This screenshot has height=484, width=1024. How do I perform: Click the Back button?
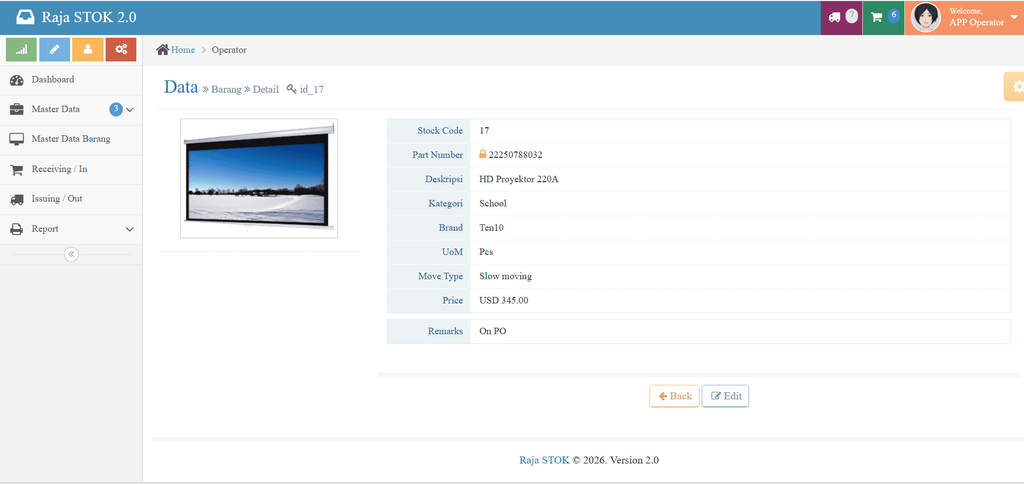click(674, 396)
